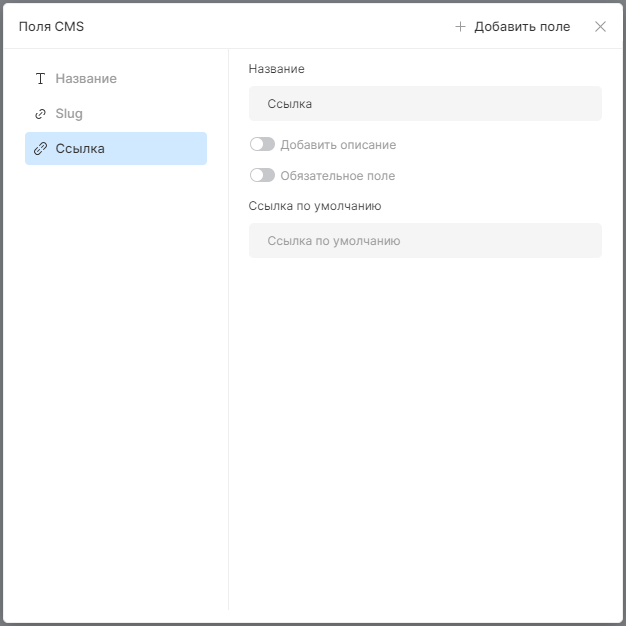Click the Ссылка по умолчанию heading label
The image size is (626, 626).
pos(315,206)
